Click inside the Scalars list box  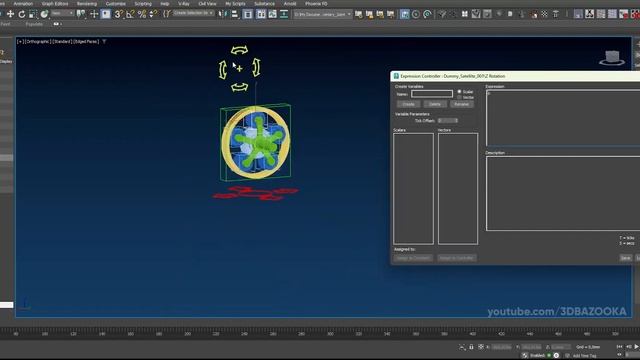[413, 189]
